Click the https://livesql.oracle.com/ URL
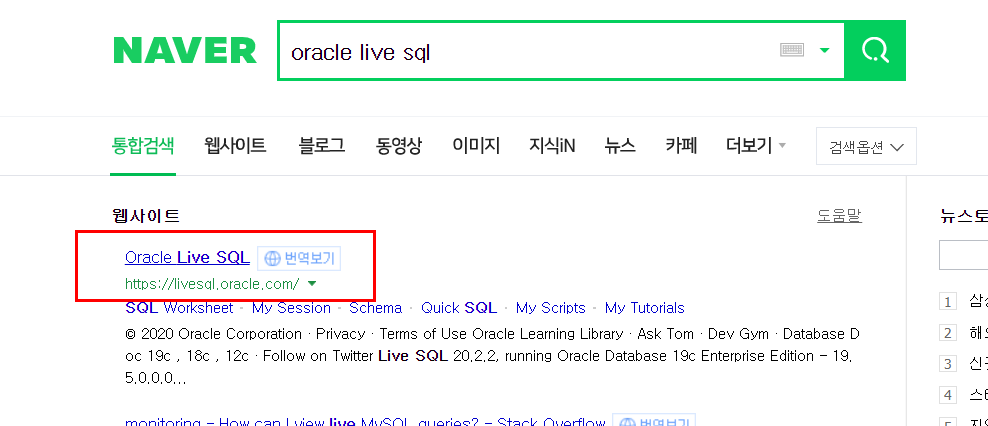The height and width of the screenshot is (426, 988). pos(212,284)
